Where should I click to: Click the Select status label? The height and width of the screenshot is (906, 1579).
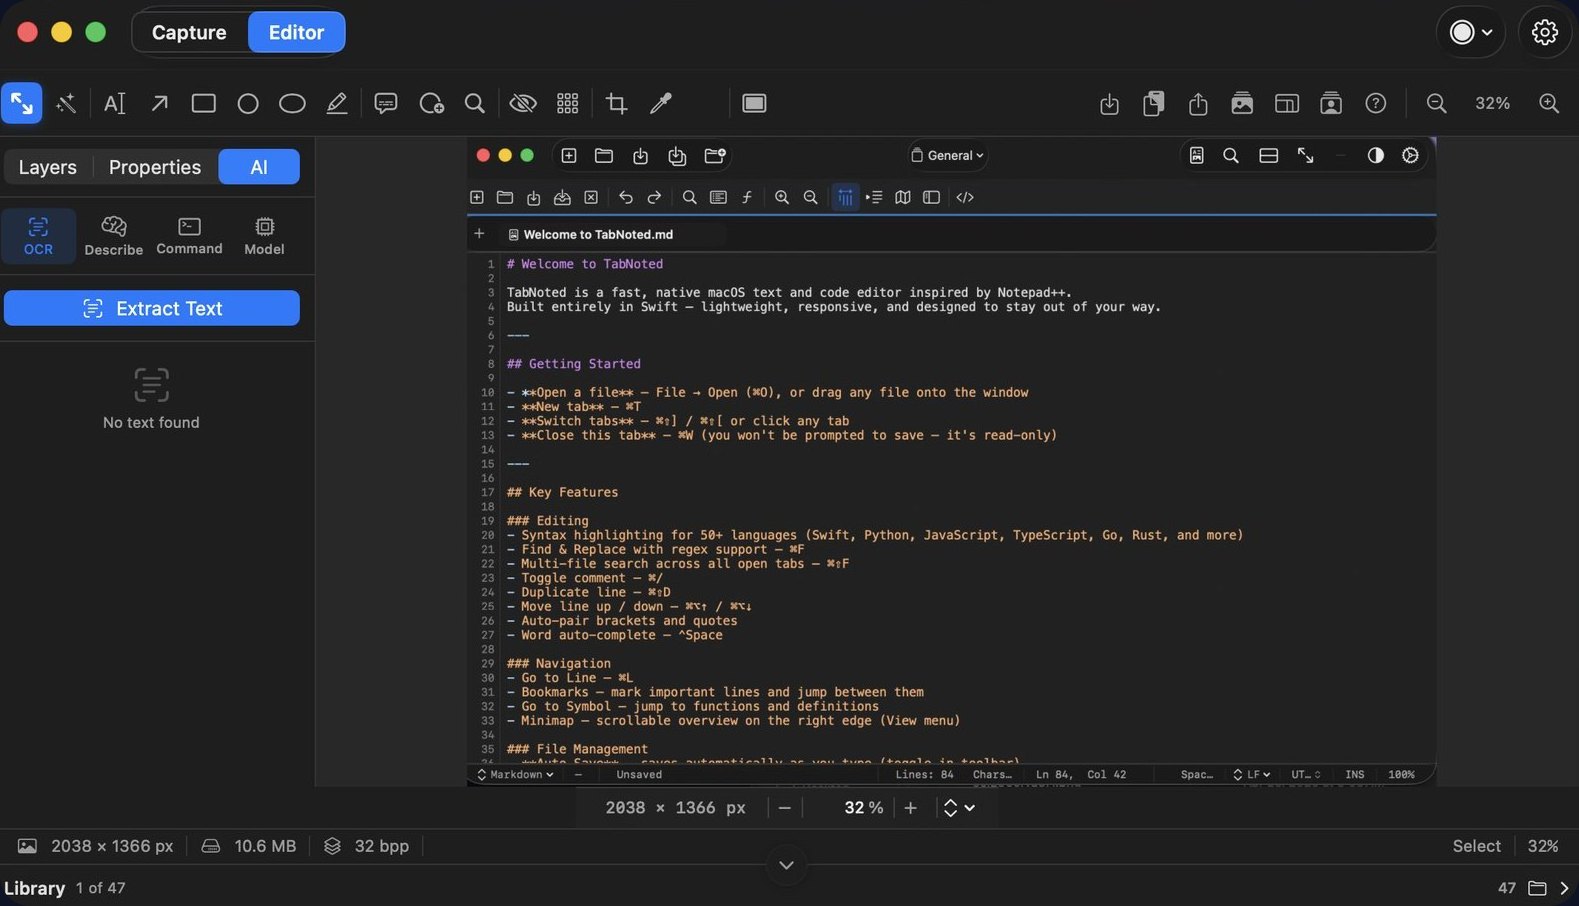pyautogui.click(x=1476, y=846)
